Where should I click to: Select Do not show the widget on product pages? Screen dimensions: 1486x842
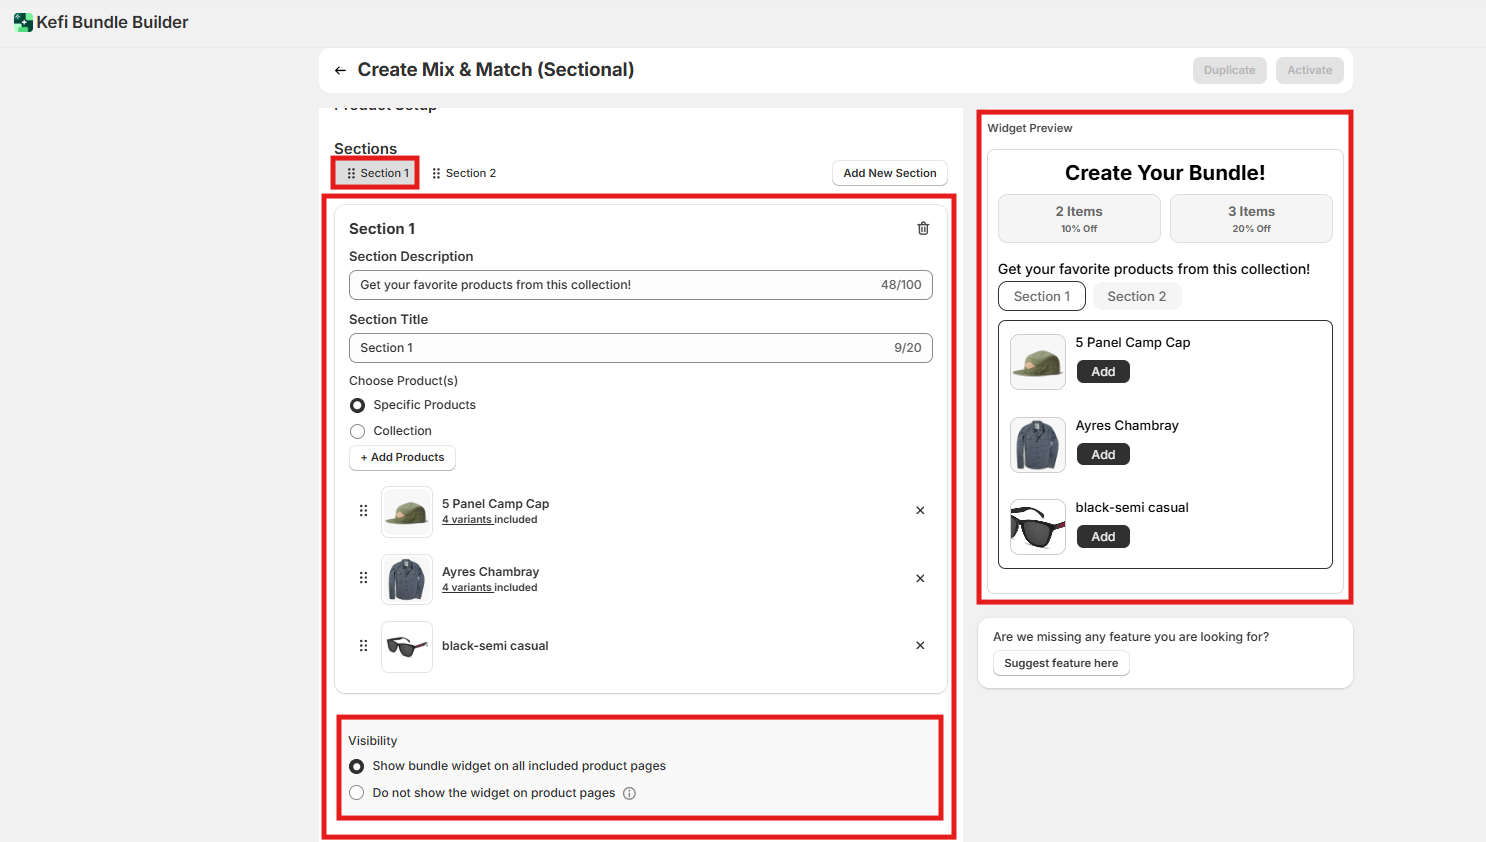pos(357,793)
